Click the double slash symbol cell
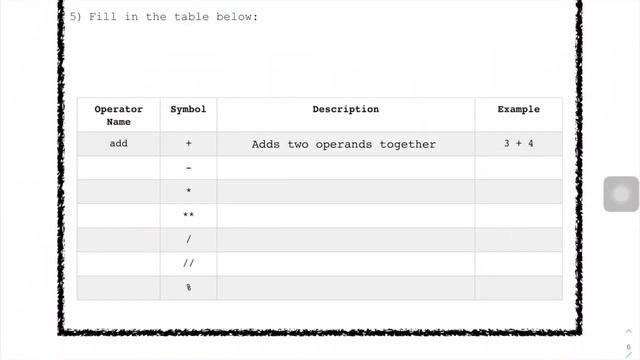Viewport: 640px width, 360px height. pyautogui.click(x=188, y=264)
